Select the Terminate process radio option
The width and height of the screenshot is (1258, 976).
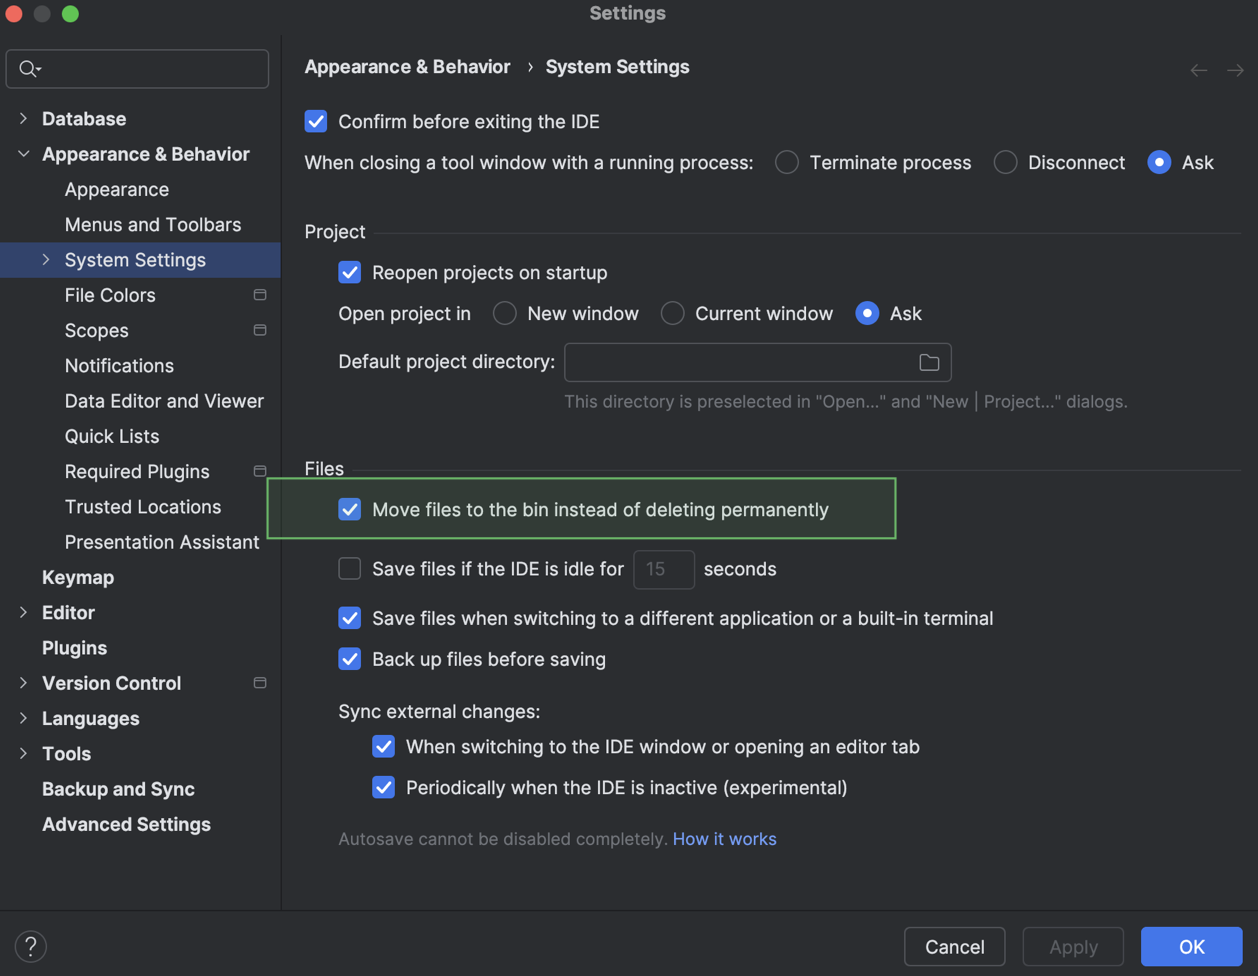(787, 163)
